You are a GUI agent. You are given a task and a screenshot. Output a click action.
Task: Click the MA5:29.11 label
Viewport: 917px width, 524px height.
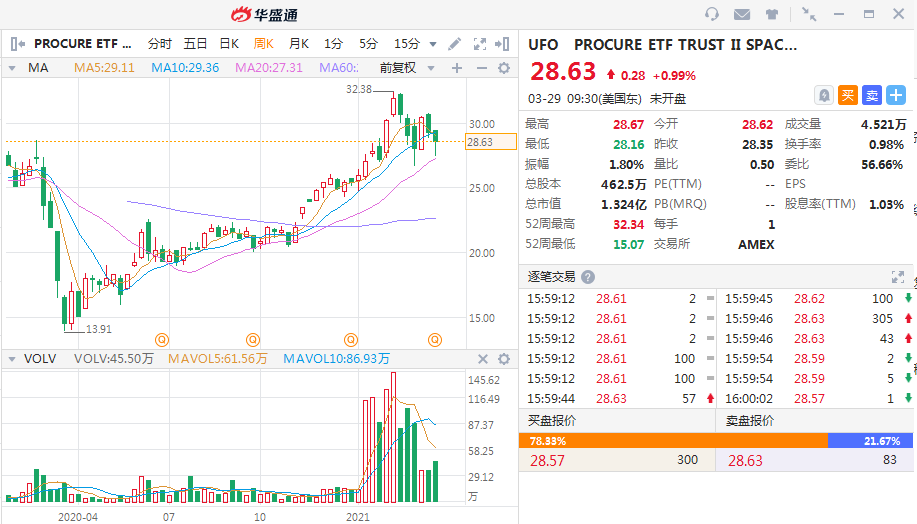coord(104,68)
